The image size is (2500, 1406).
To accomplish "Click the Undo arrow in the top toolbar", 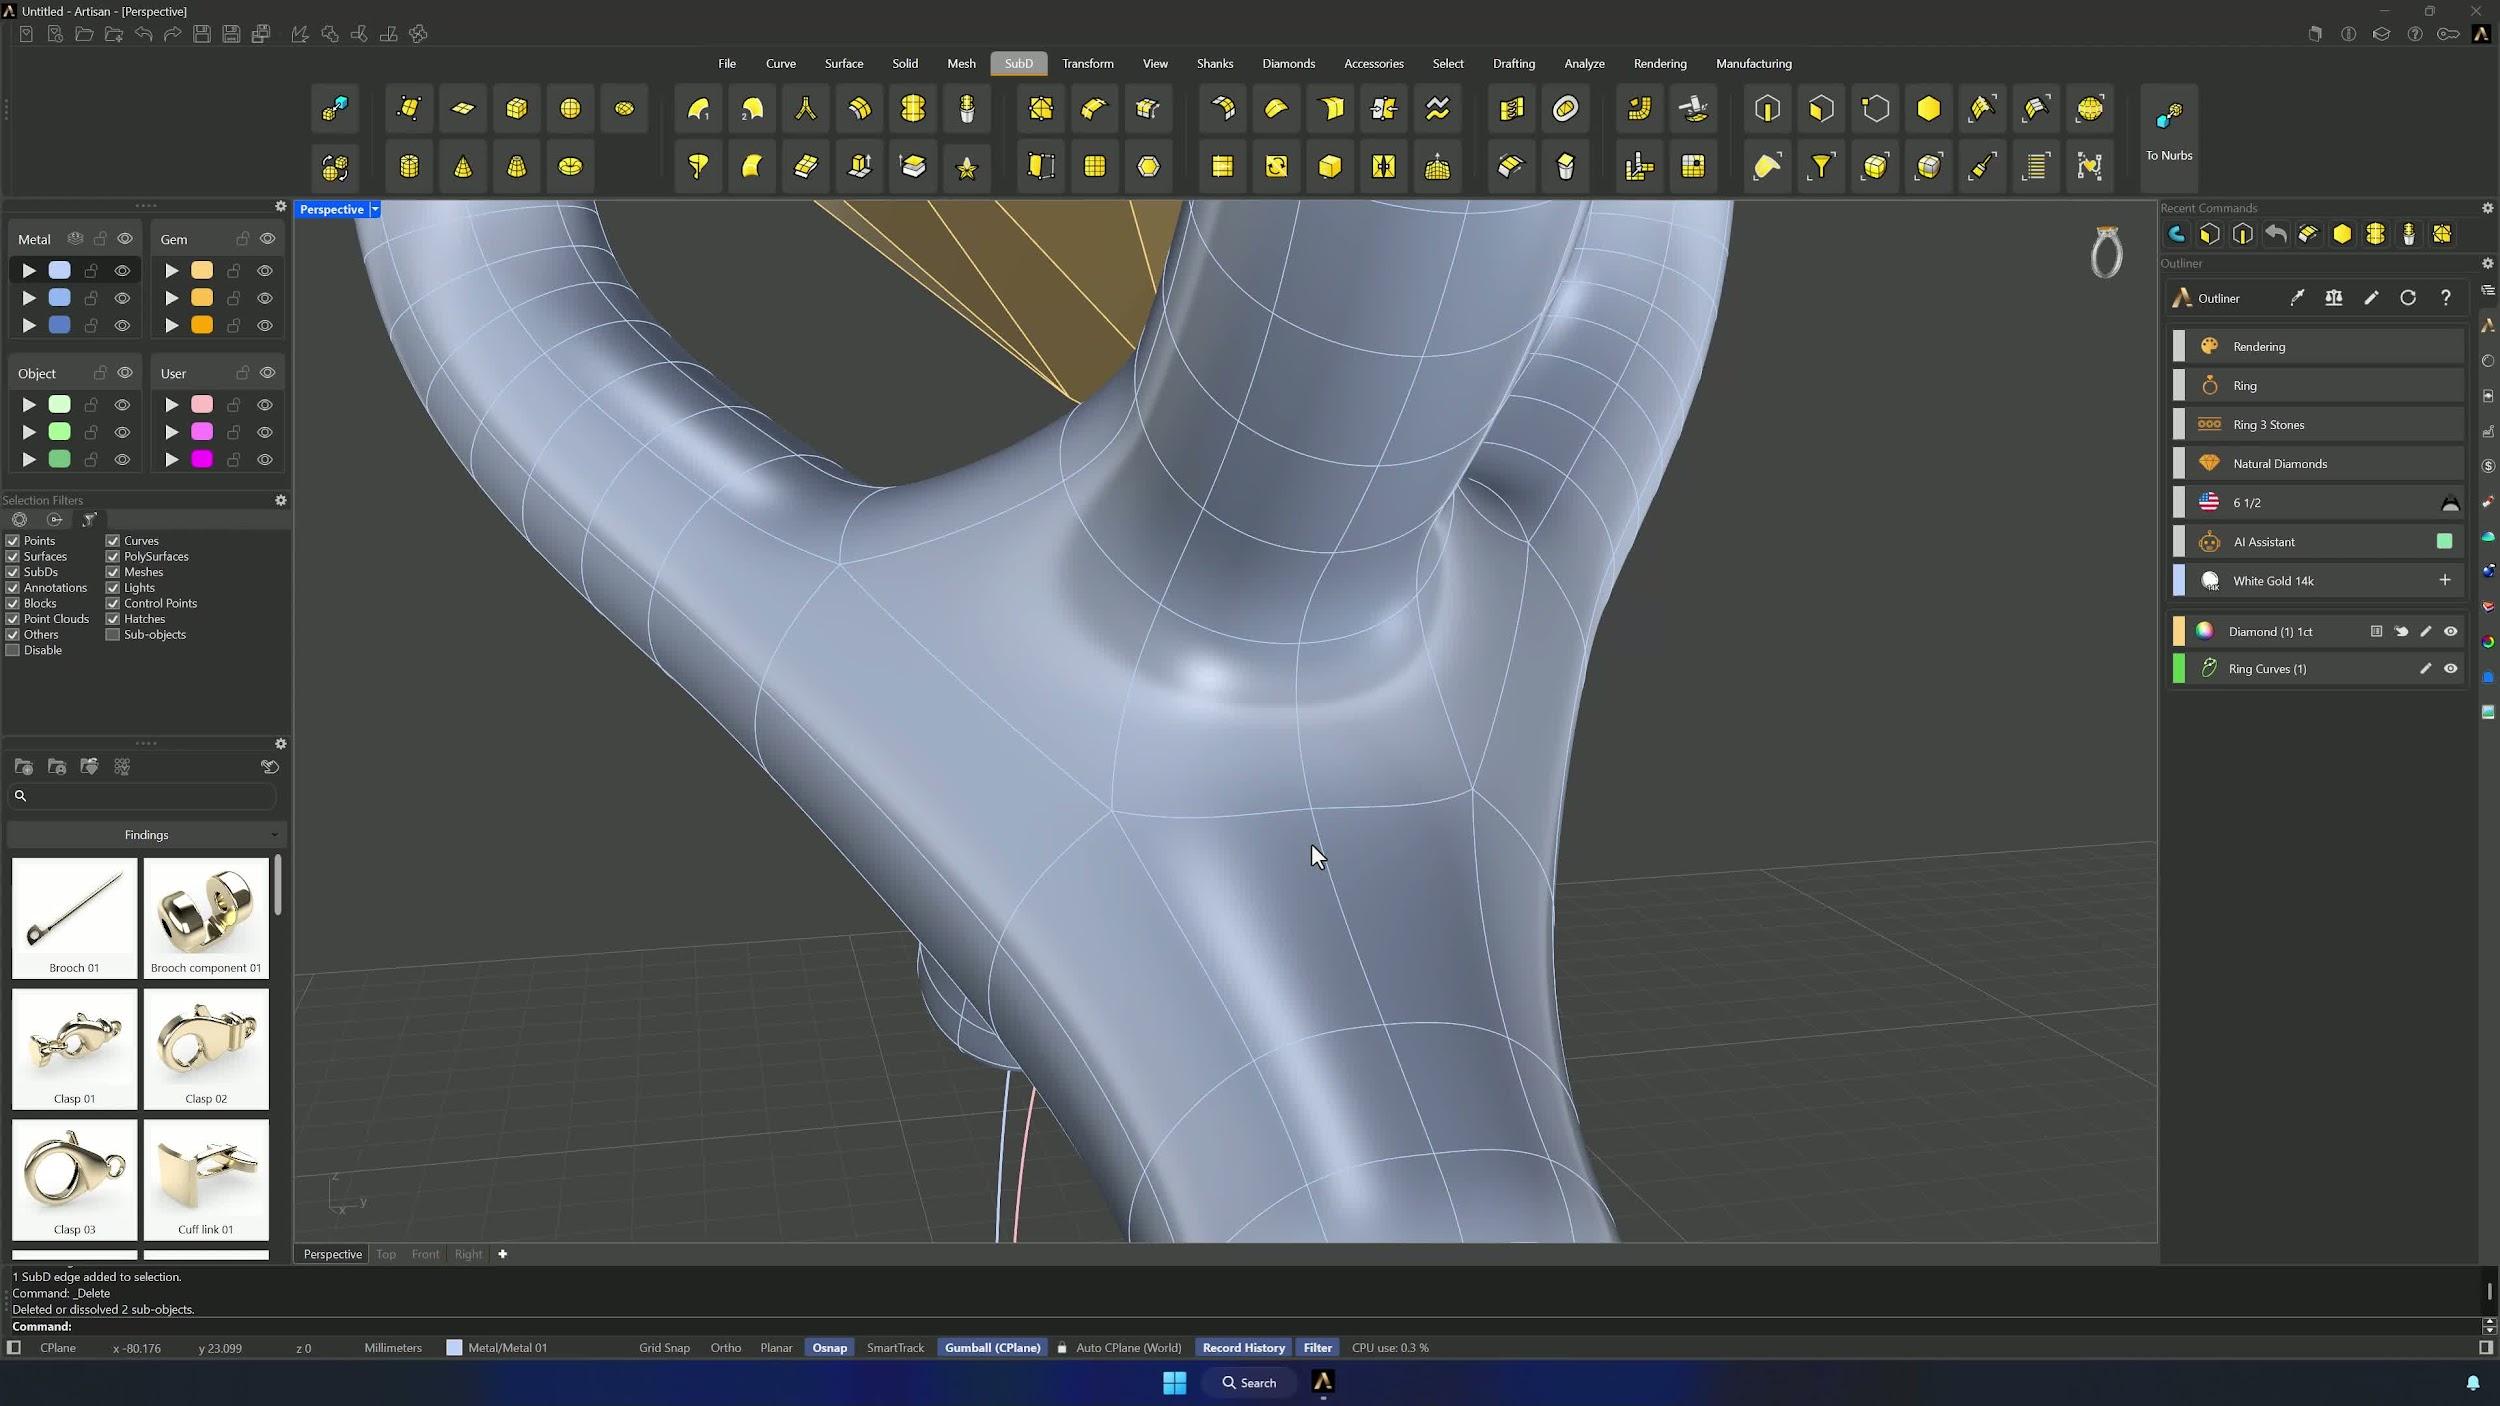I will coord(143,34).
